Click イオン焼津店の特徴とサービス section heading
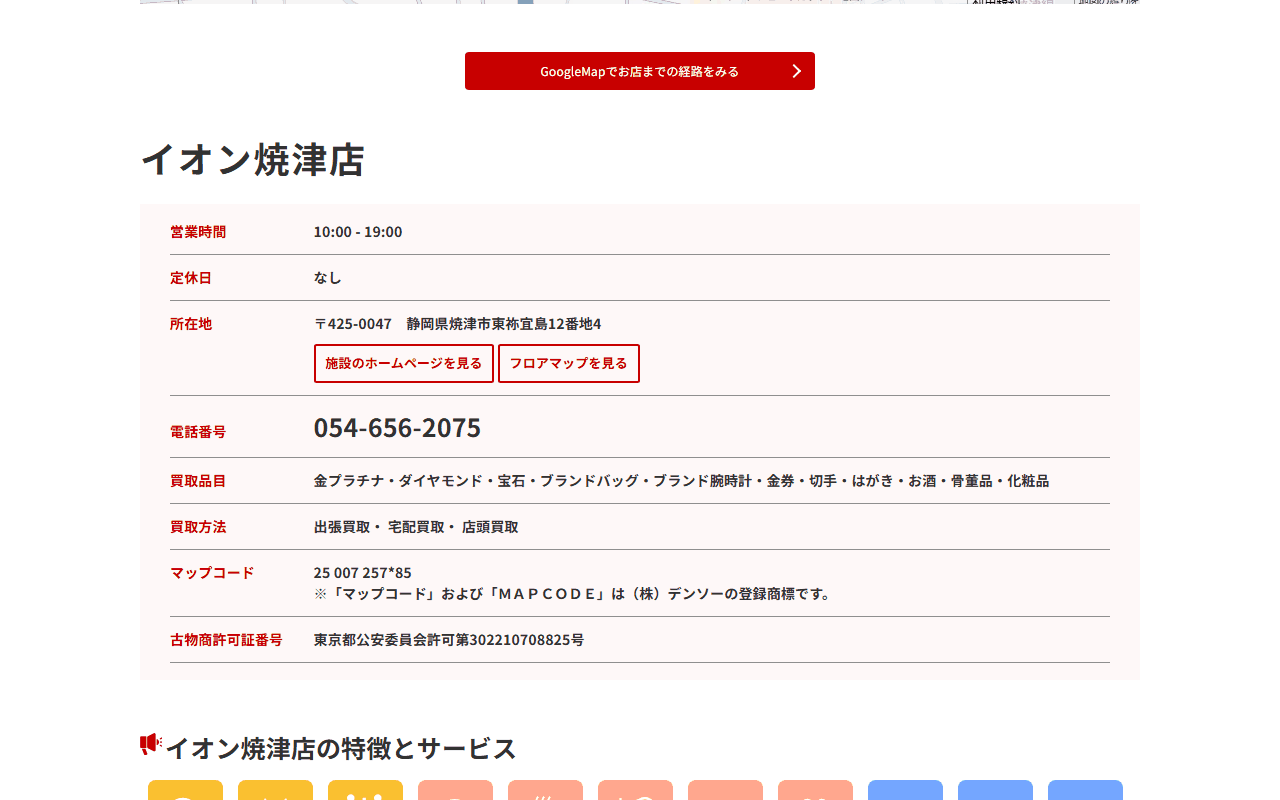This screenshot has width=1280, height=800. coord(340,748)
